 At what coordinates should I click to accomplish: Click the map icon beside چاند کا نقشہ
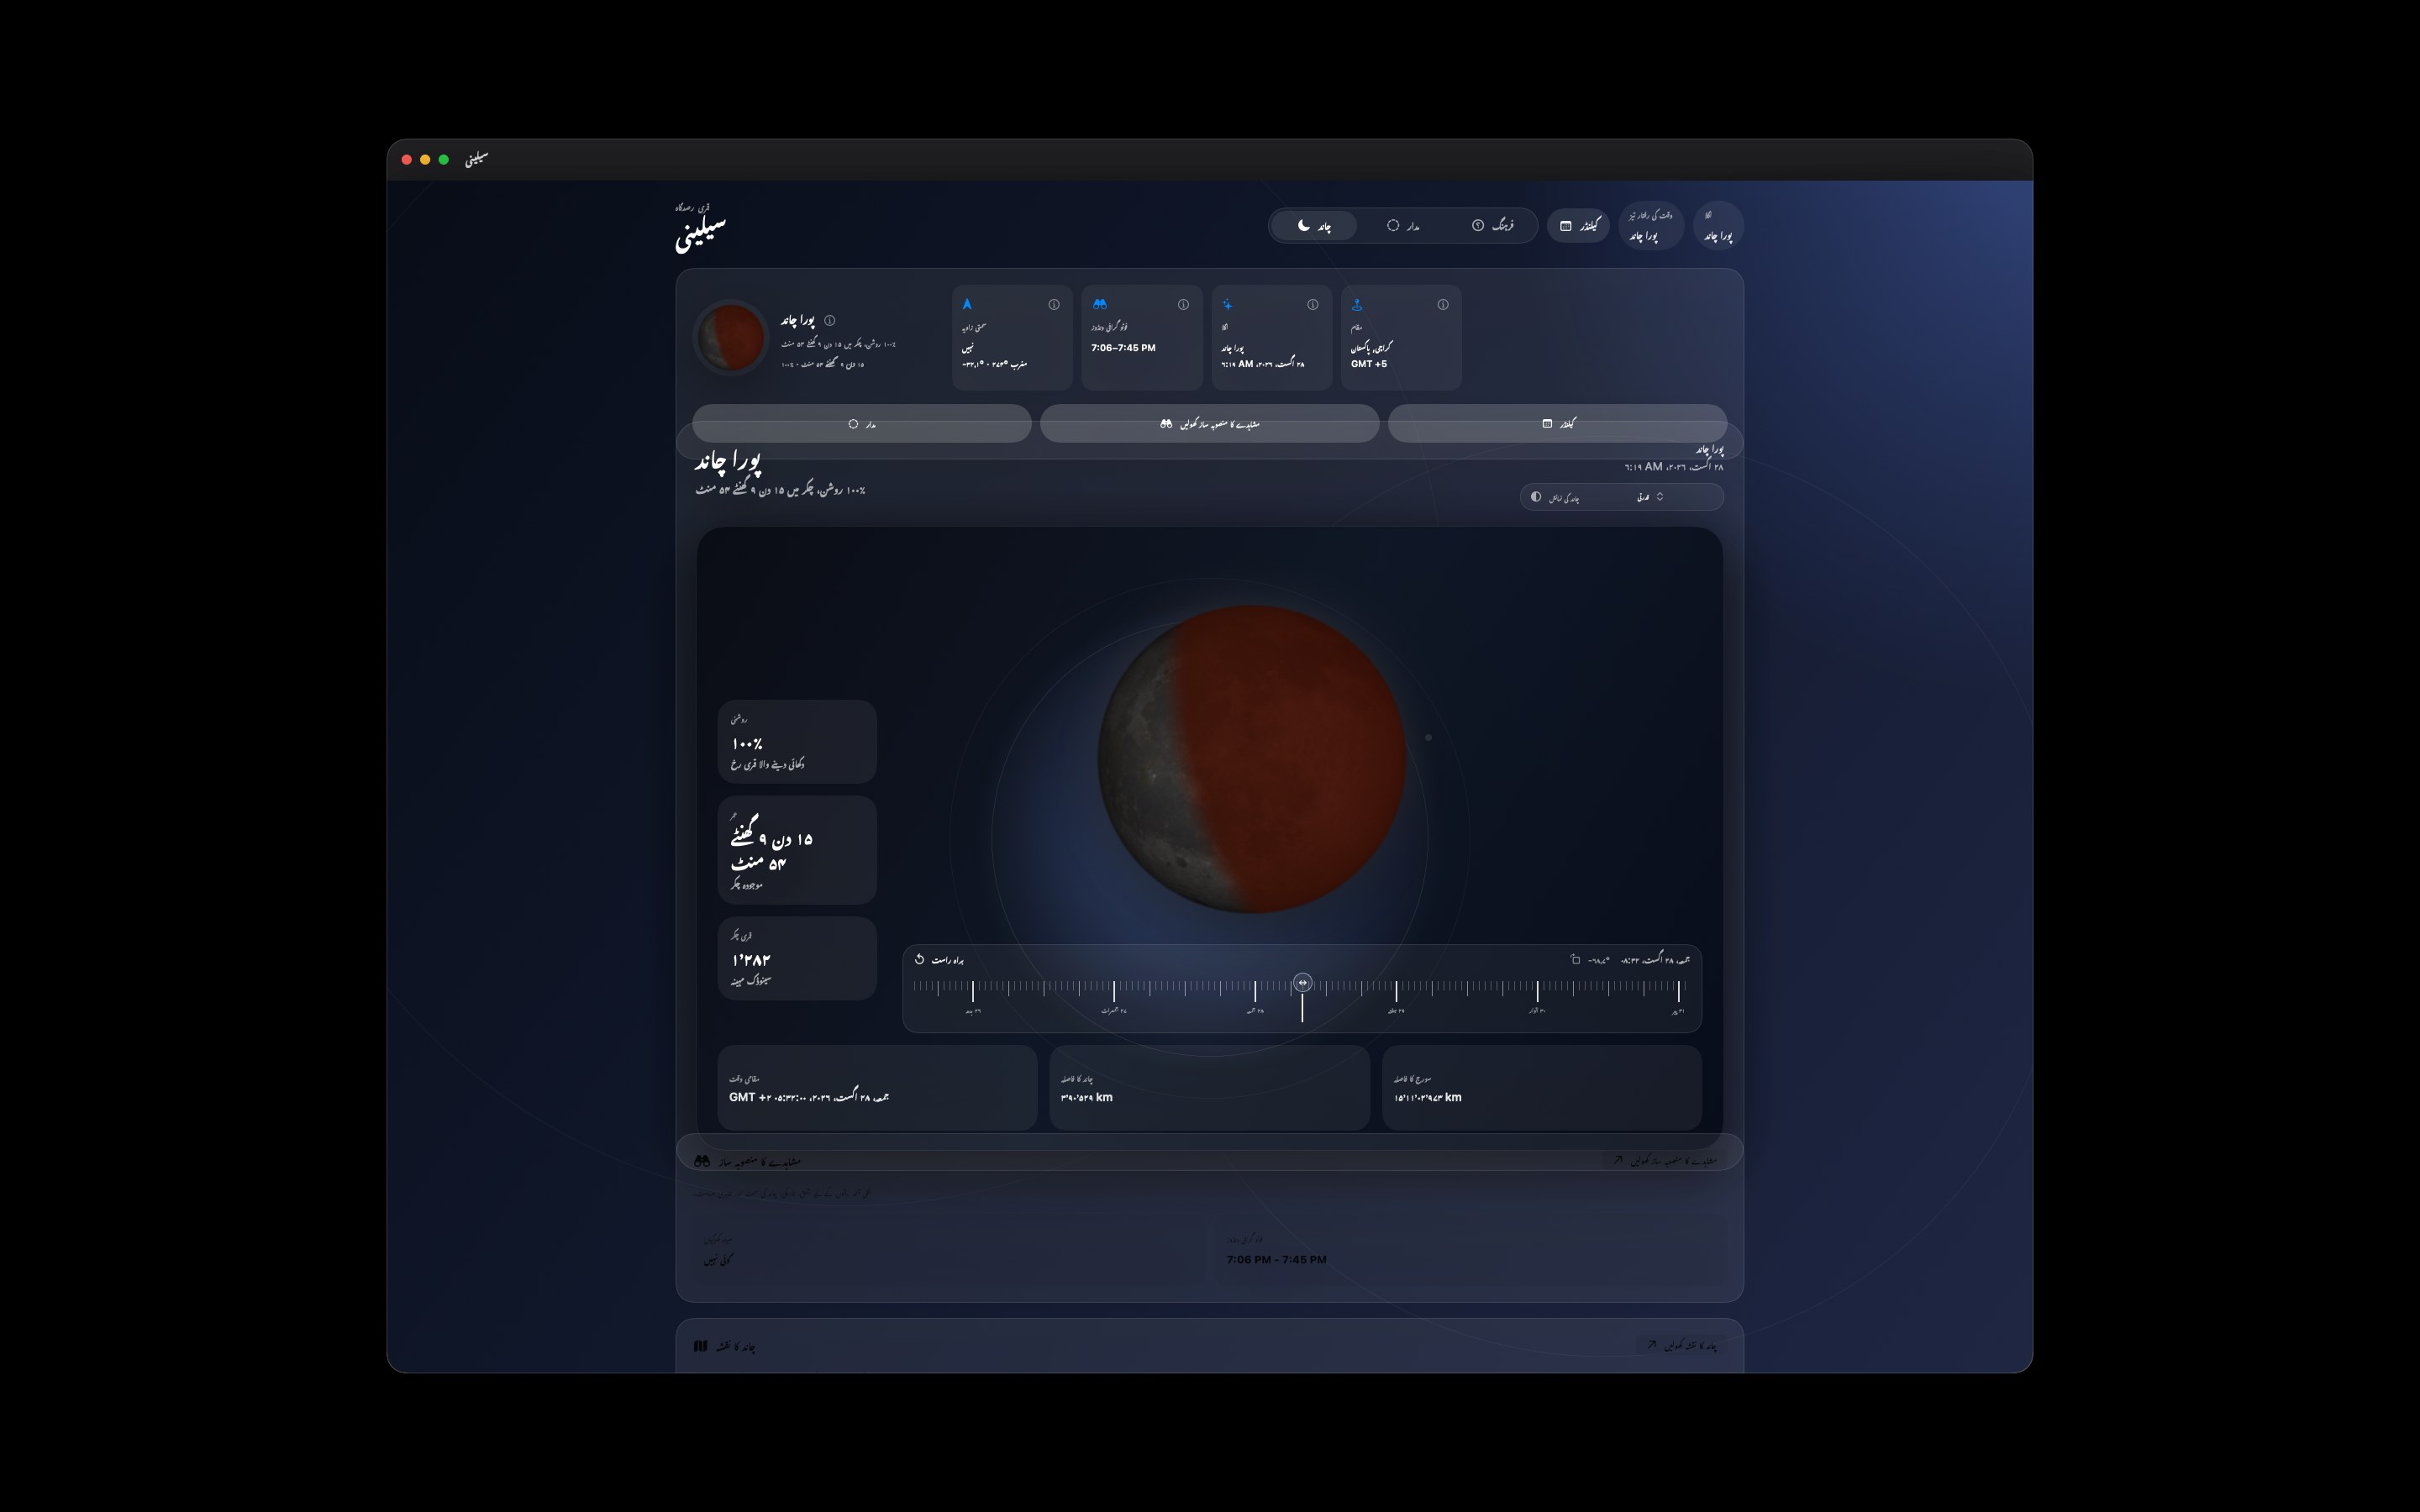coord(701,1346)
